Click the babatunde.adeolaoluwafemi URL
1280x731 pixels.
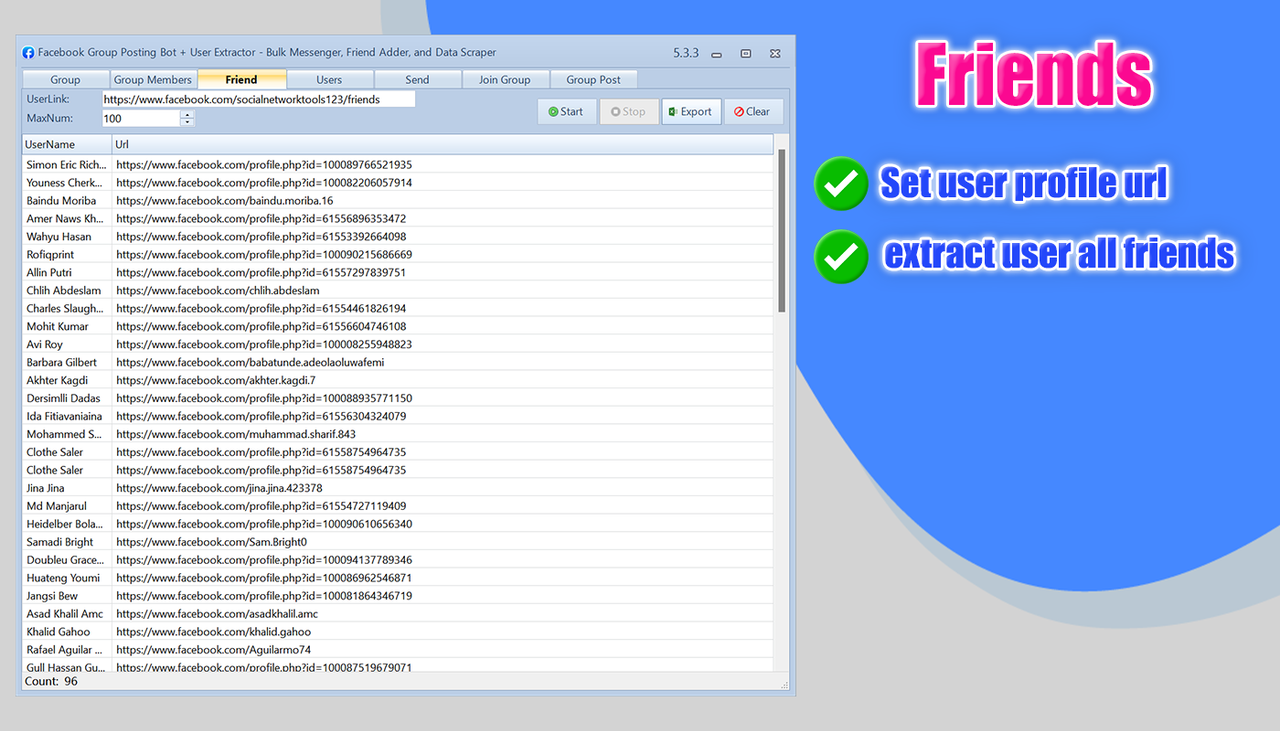tap(250, 363)
